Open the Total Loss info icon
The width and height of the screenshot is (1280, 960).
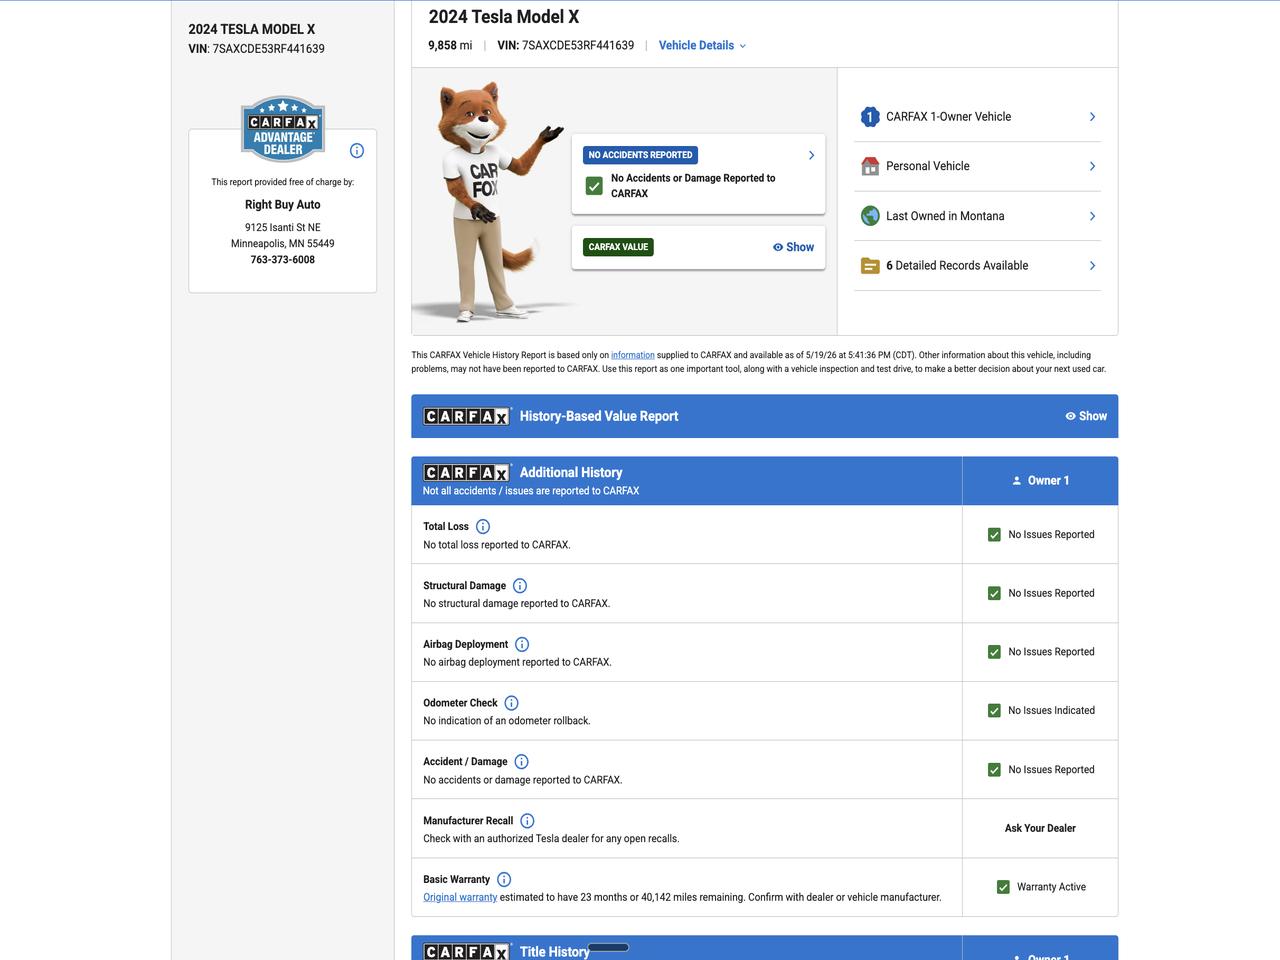[483, 527]
